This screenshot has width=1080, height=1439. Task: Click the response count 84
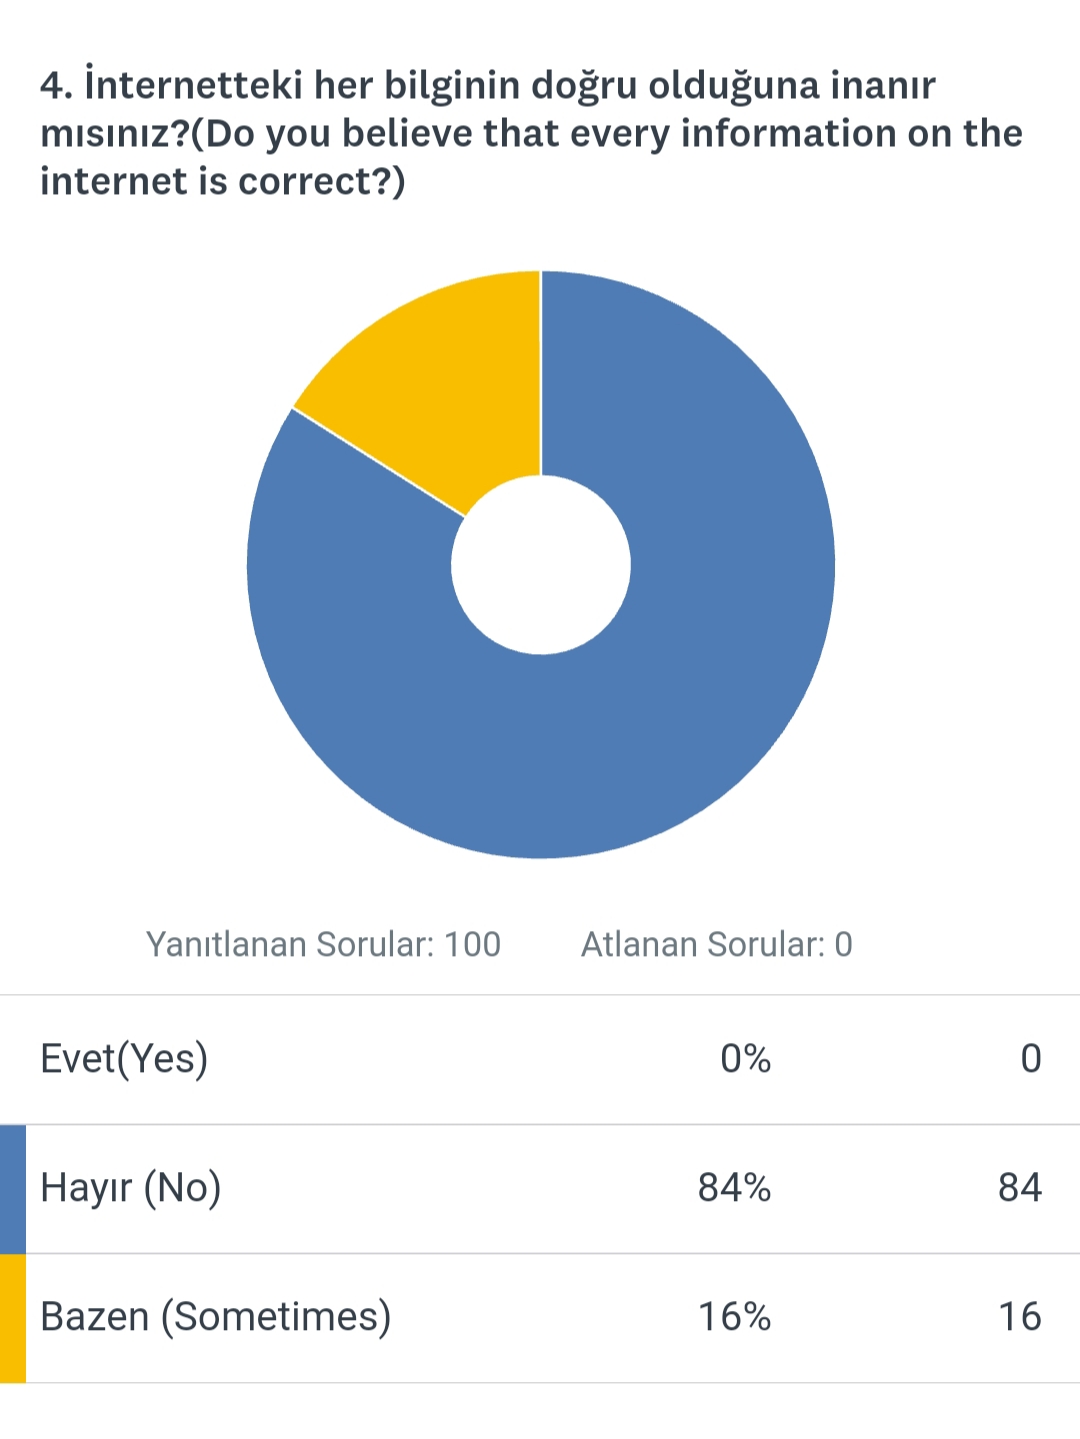(1019, 1188)
